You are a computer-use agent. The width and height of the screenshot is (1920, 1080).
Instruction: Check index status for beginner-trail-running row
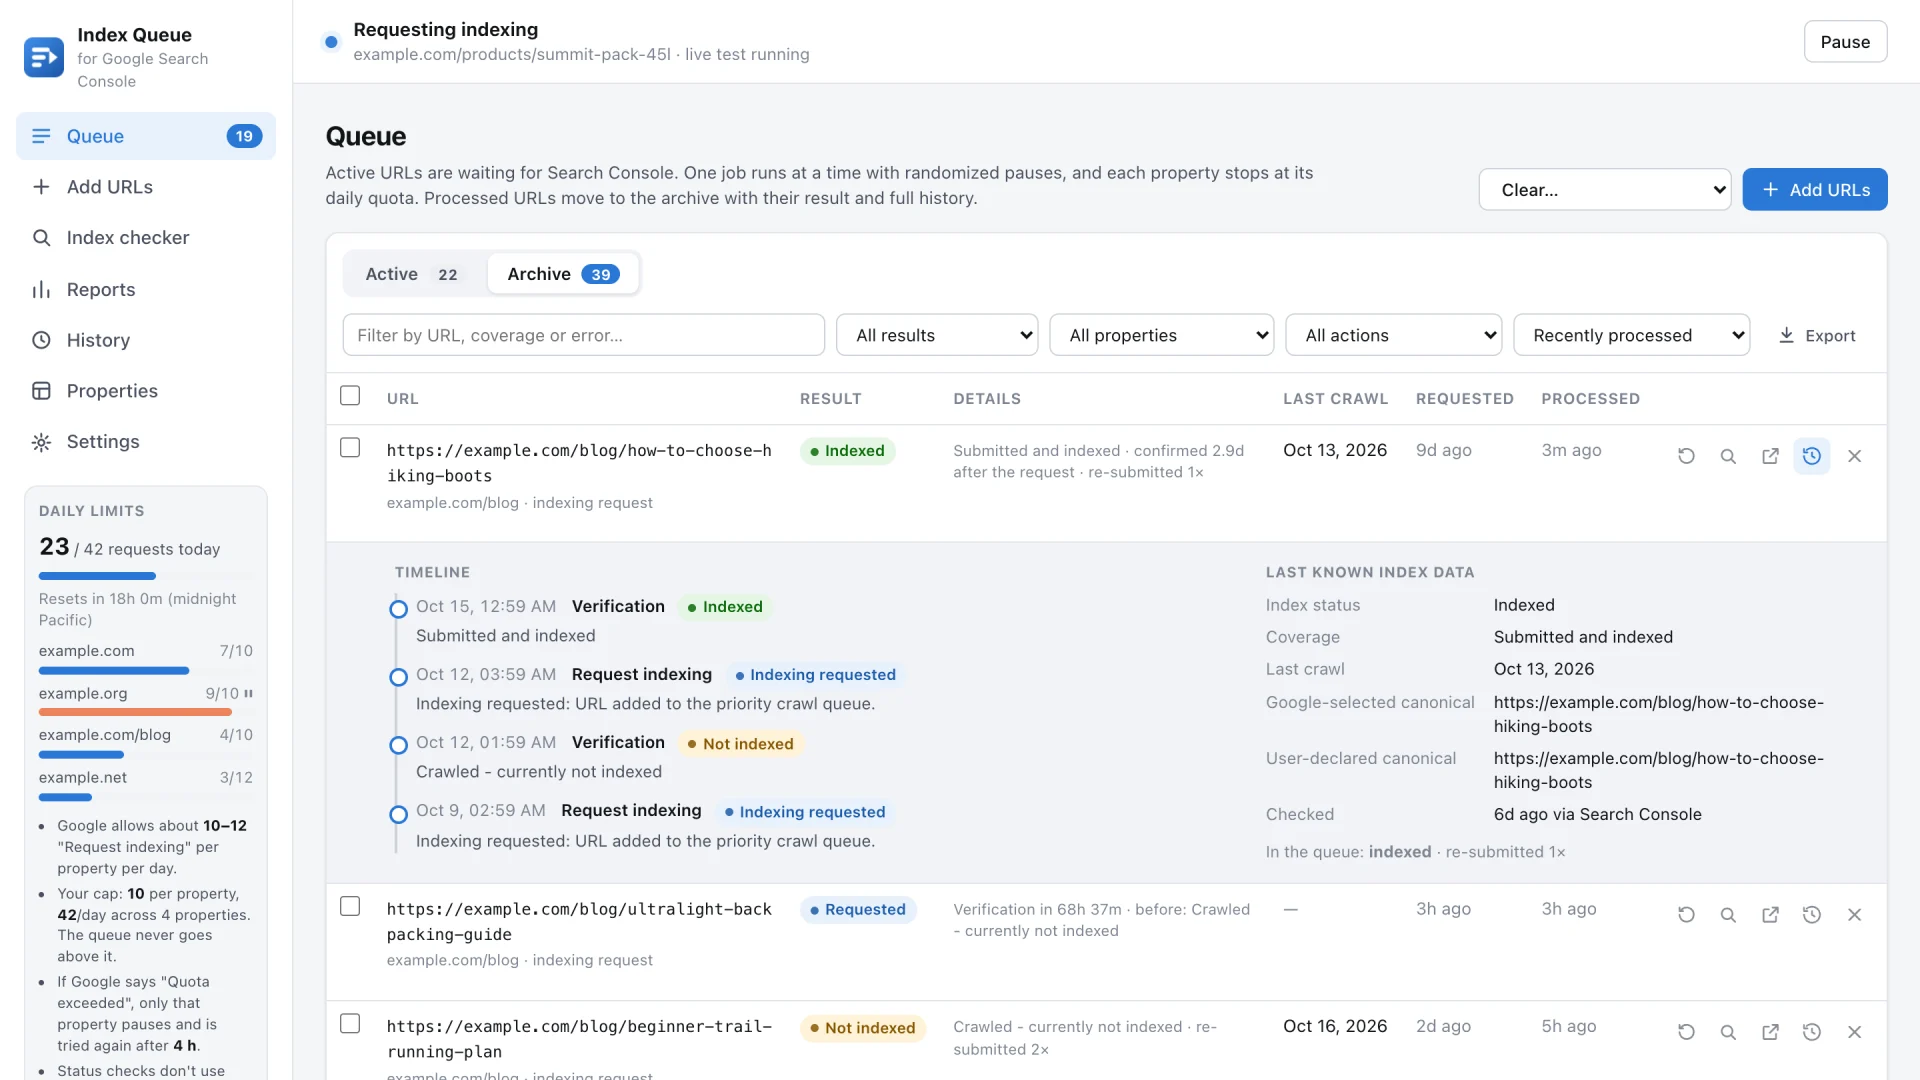click(x=1728, y=1032)
